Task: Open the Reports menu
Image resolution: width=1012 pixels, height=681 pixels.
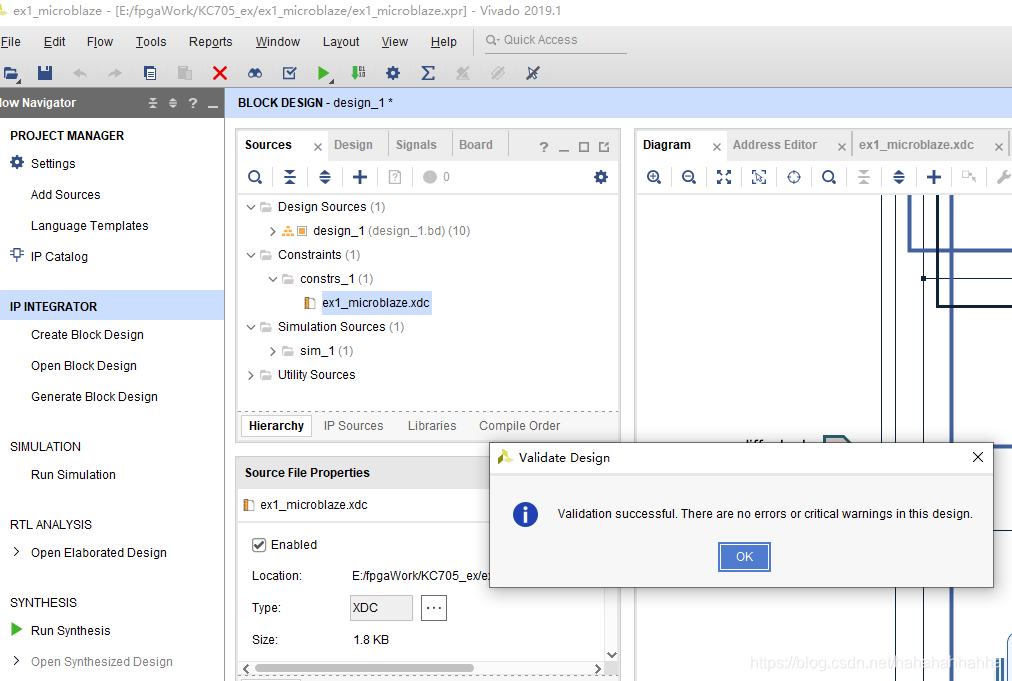Action: [x=210, y=42]
